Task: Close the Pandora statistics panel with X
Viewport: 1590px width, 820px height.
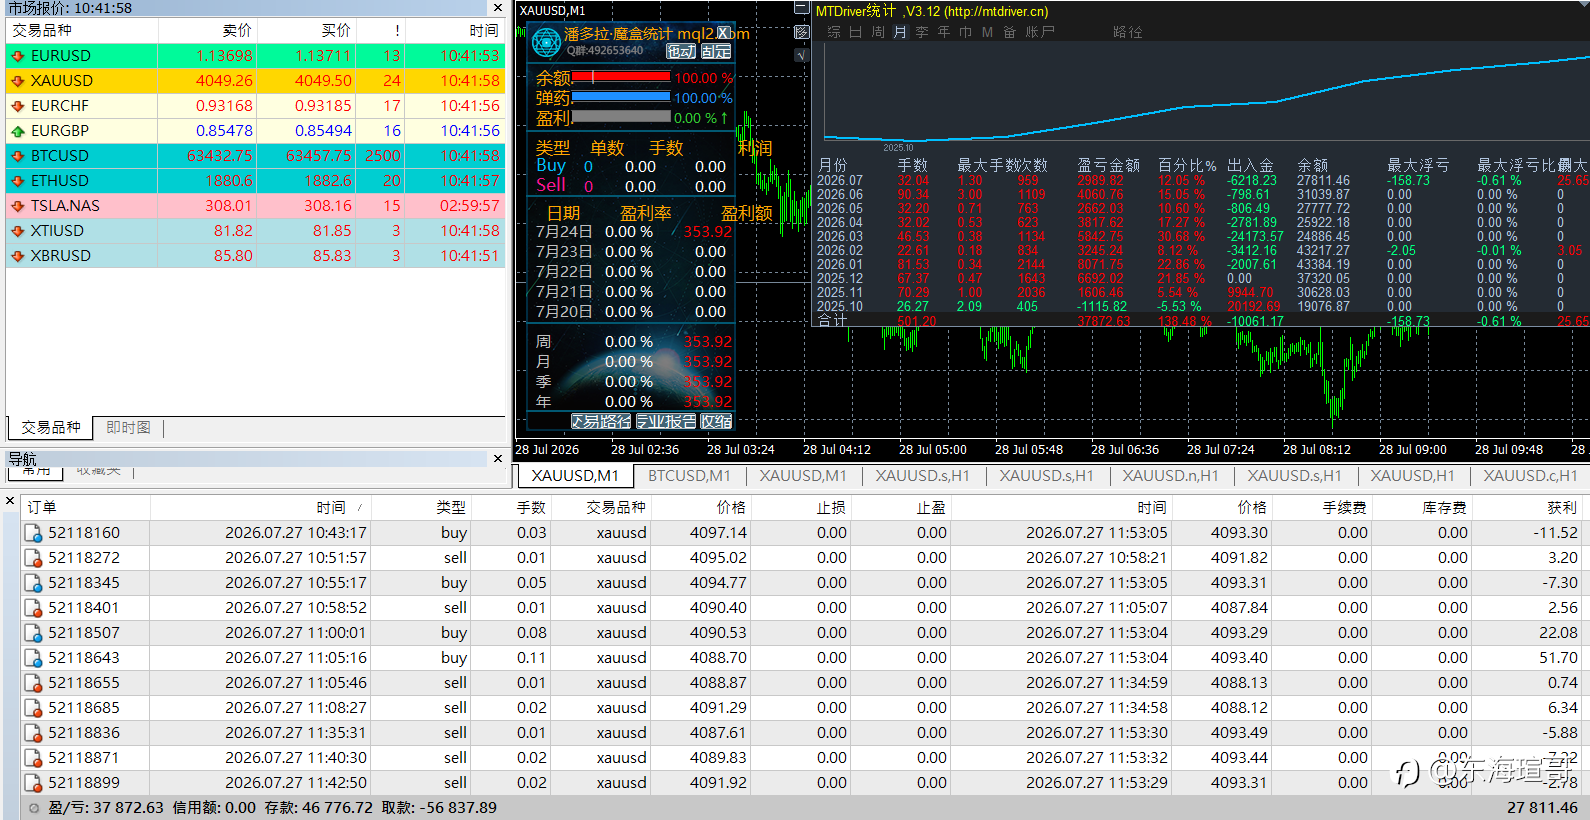Action: coord(723,33)
